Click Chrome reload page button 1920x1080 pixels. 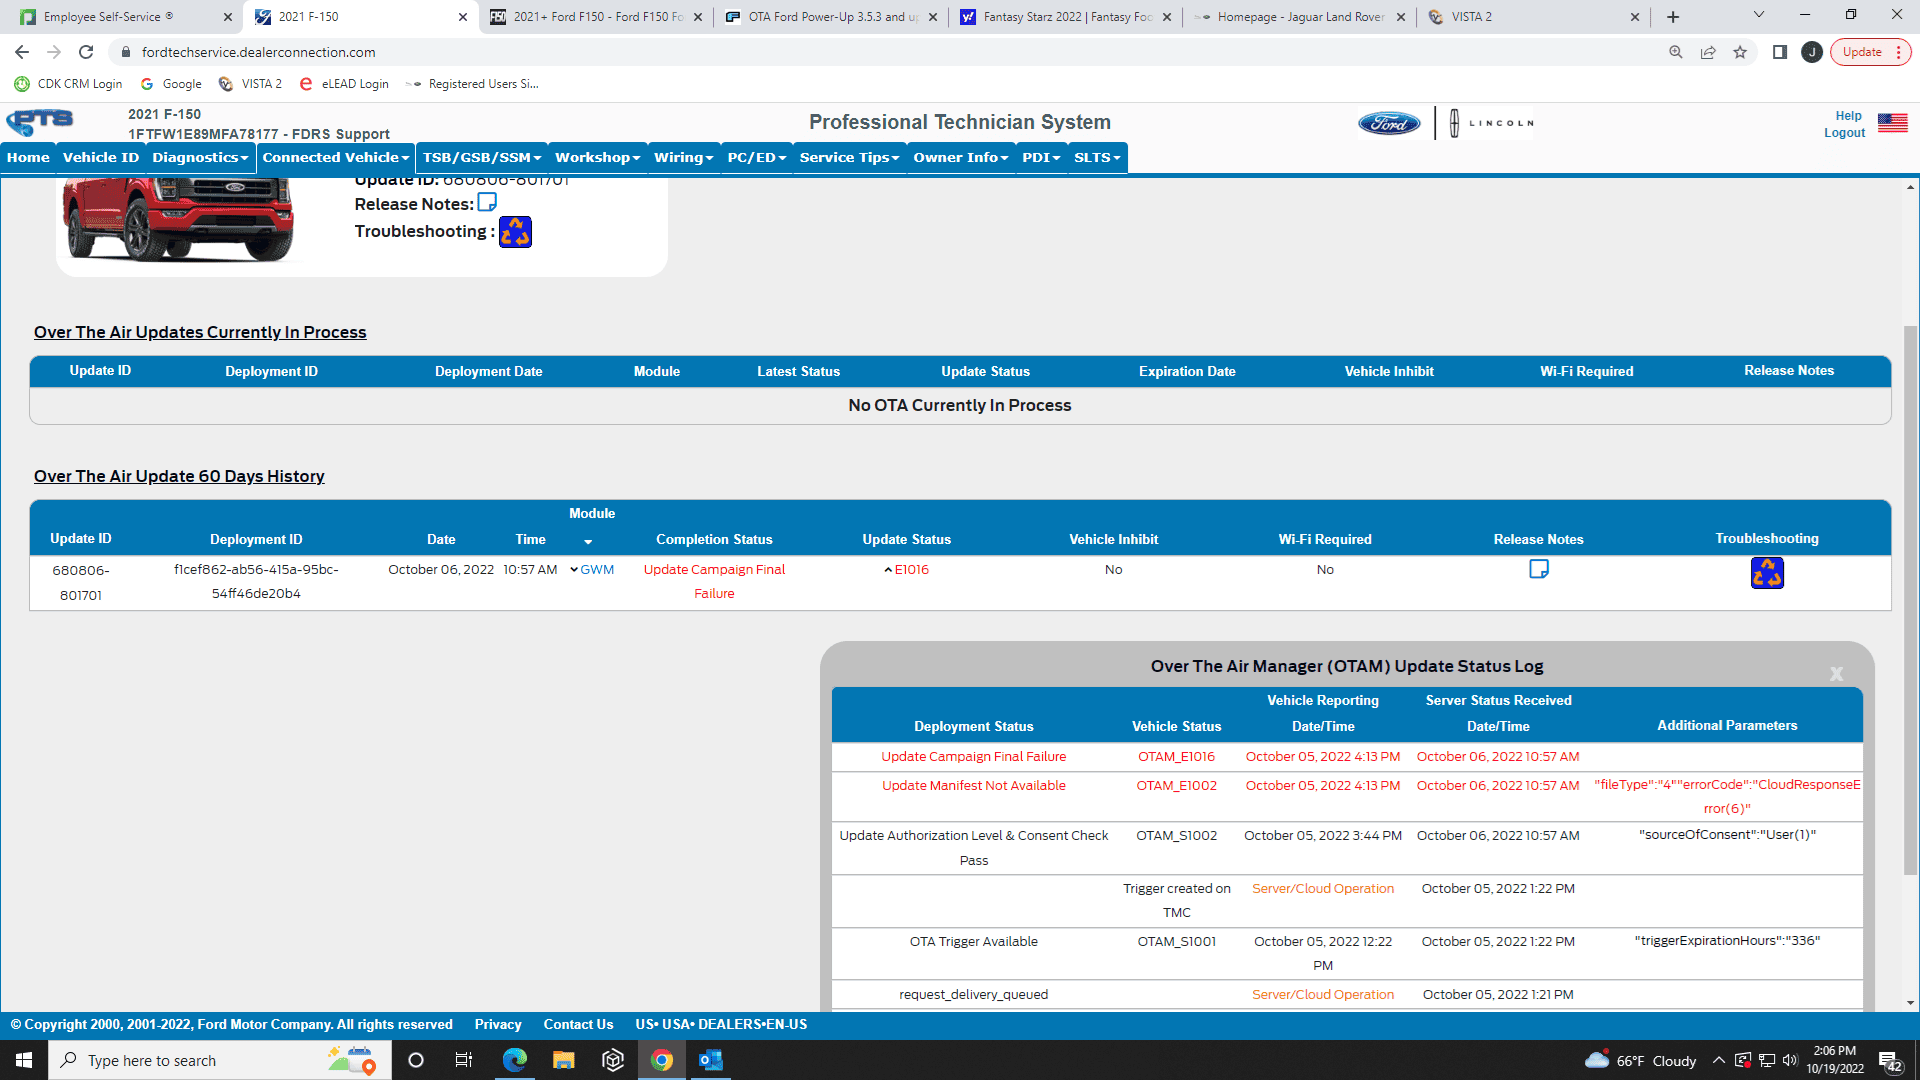pyautogui.click(x=86, y=52)
